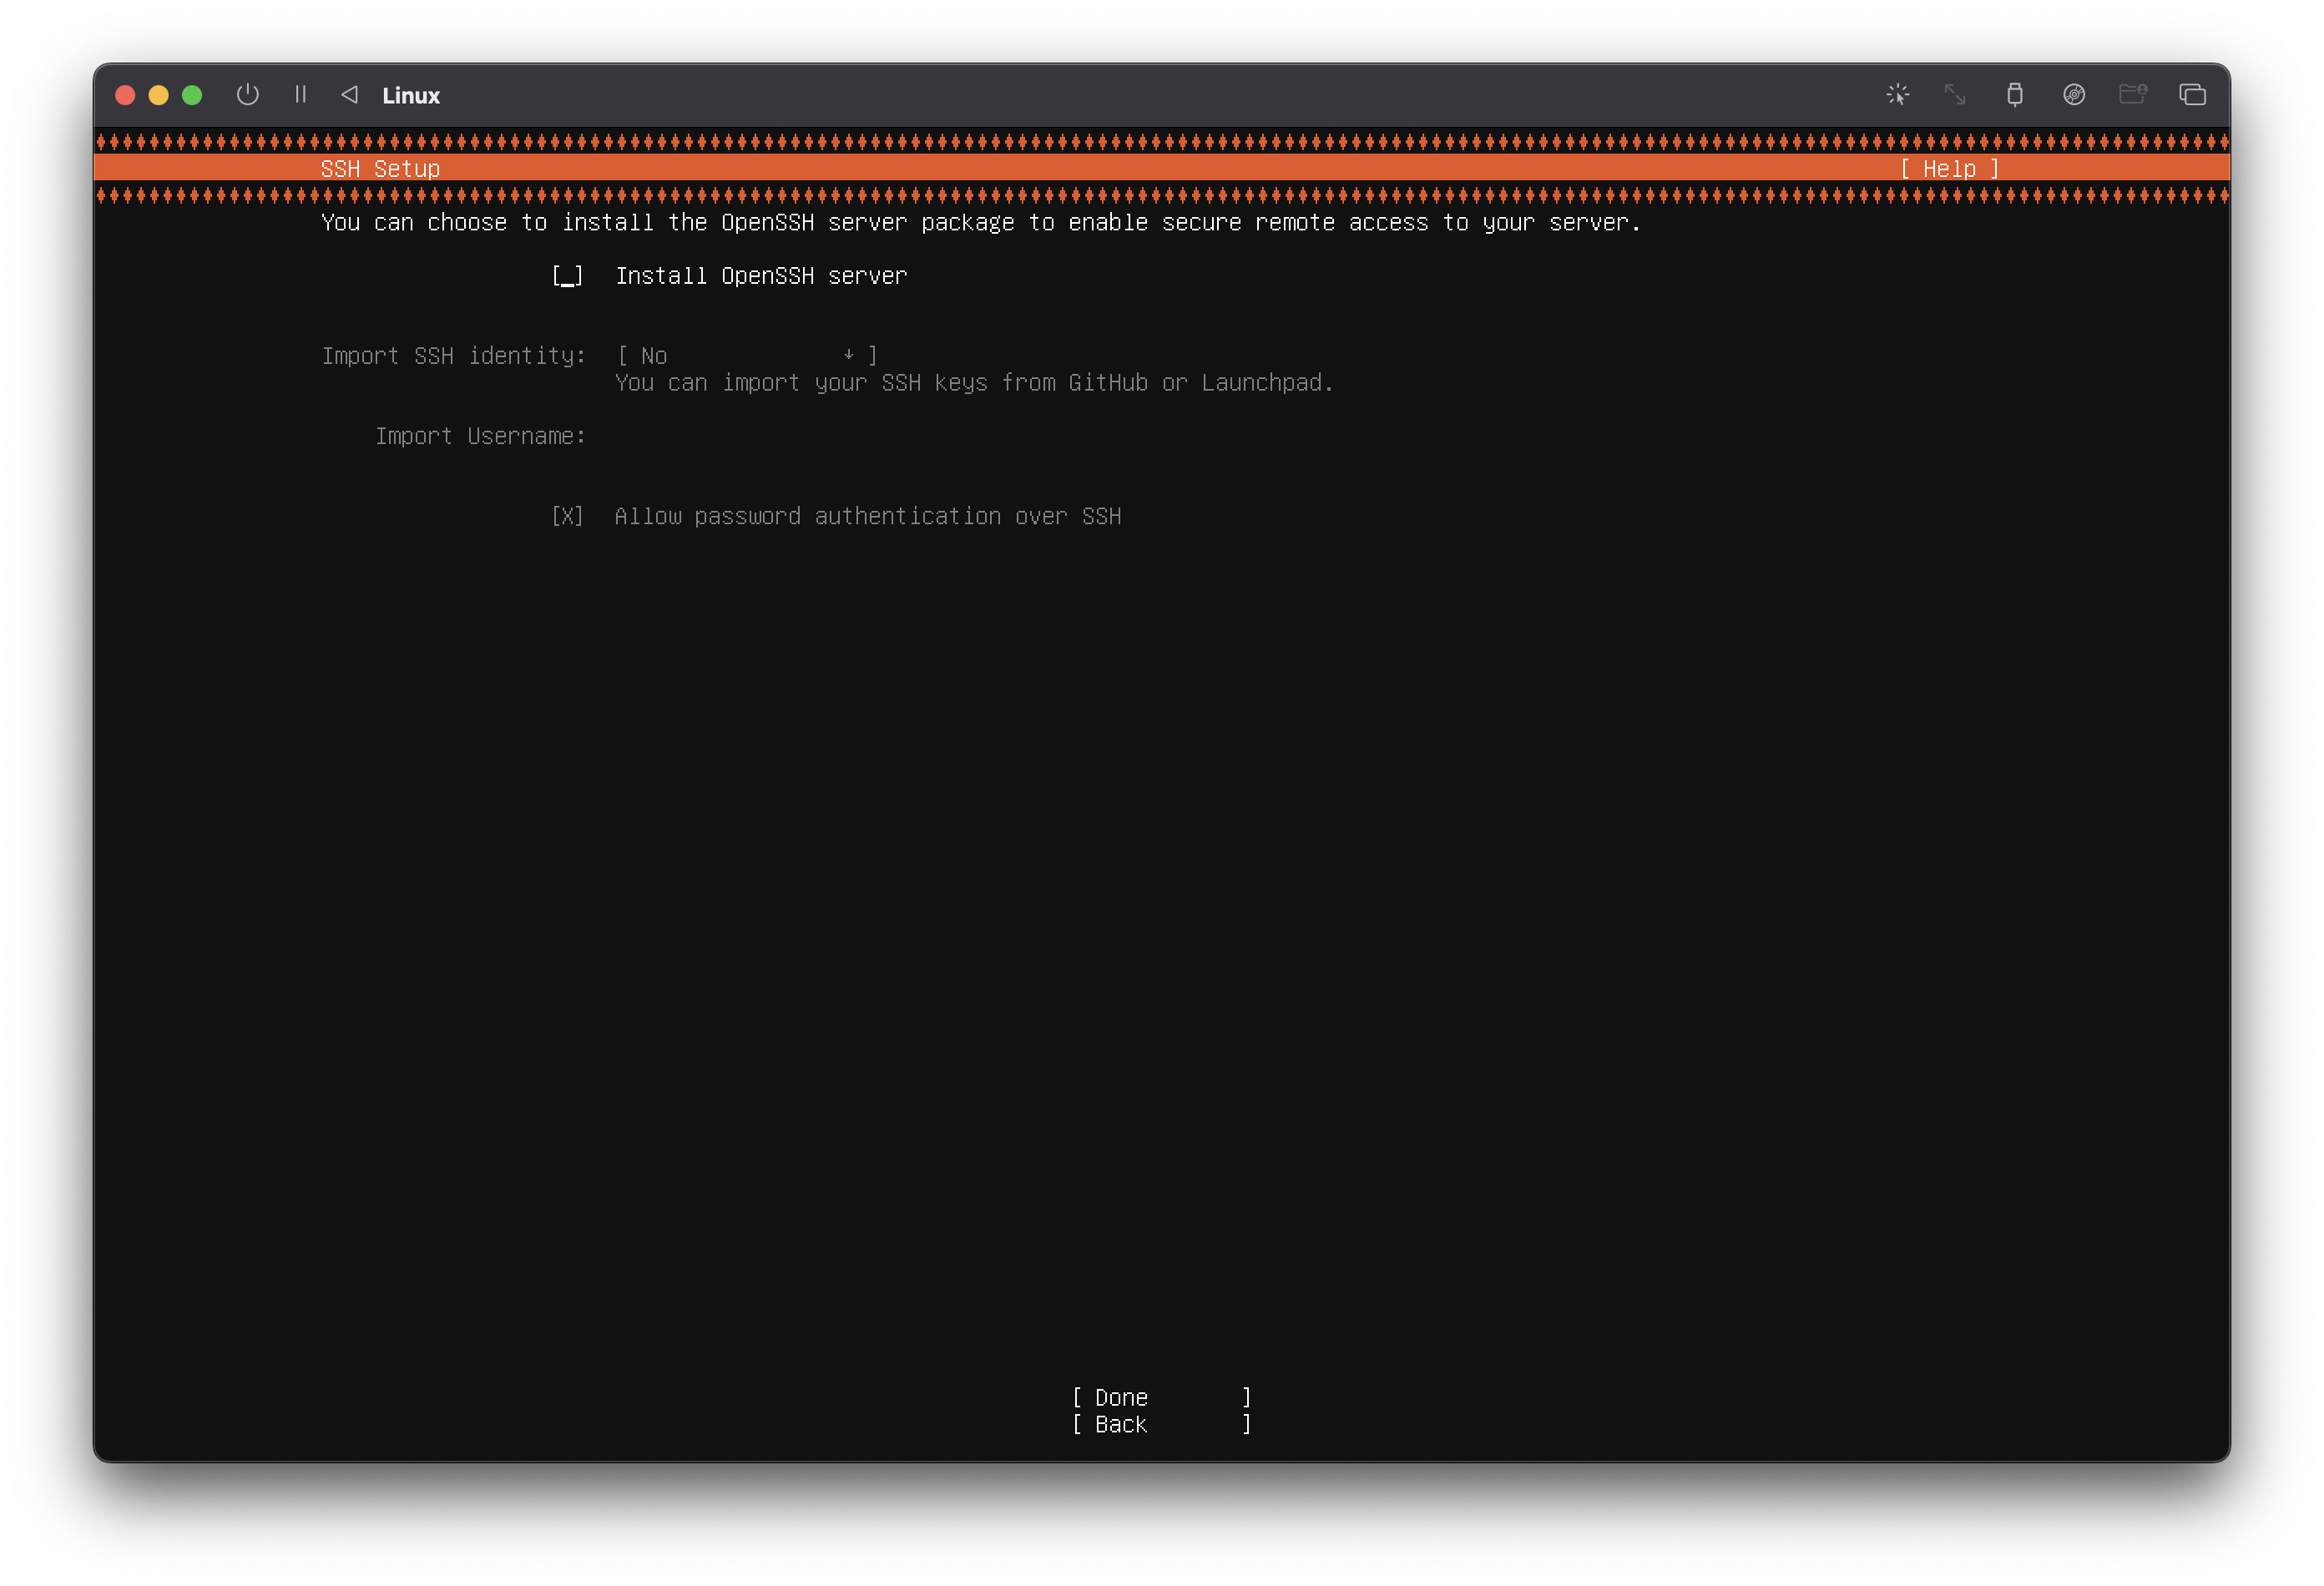The width and height of the screenshot is (2324, 1586).
Task: Click the green full-screen window button
Action: point(192,95)
